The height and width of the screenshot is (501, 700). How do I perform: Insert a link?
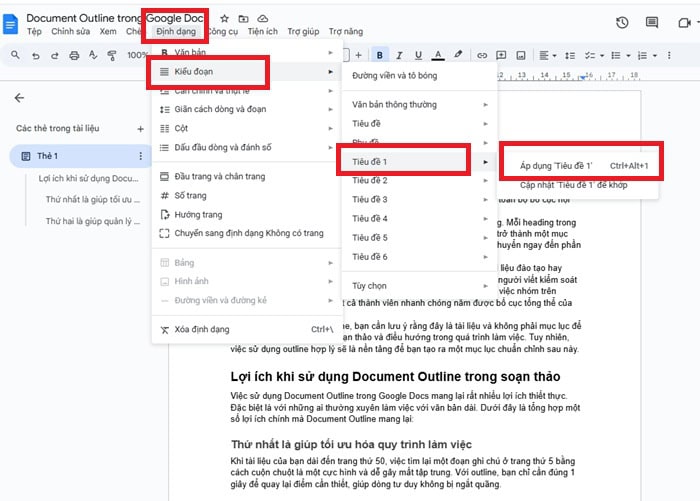[x=482, y=55]
